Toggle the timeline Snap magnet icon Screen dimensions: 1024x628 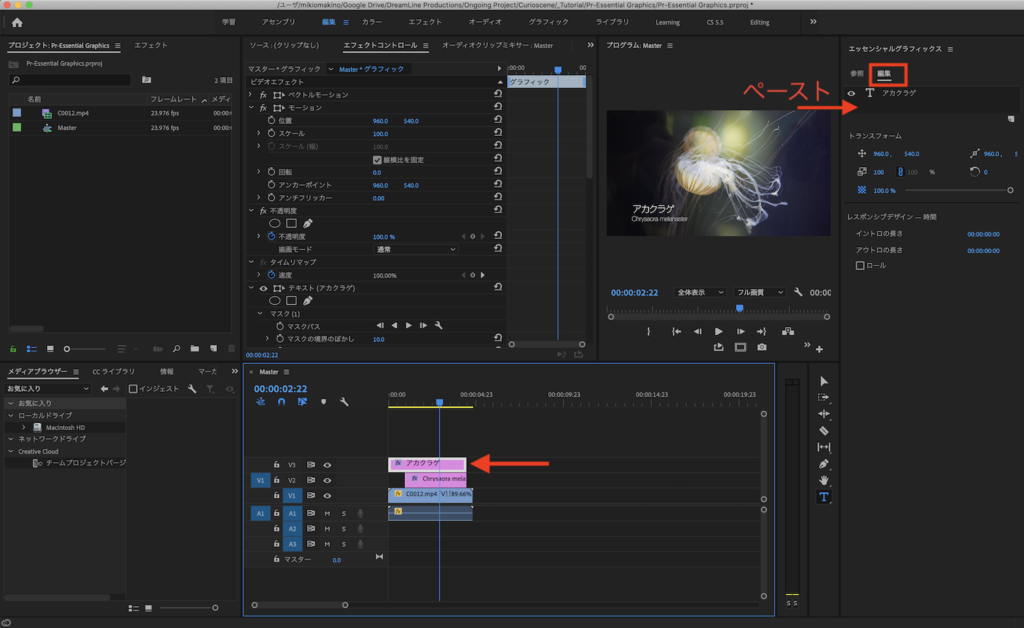[x=281, y=402]
